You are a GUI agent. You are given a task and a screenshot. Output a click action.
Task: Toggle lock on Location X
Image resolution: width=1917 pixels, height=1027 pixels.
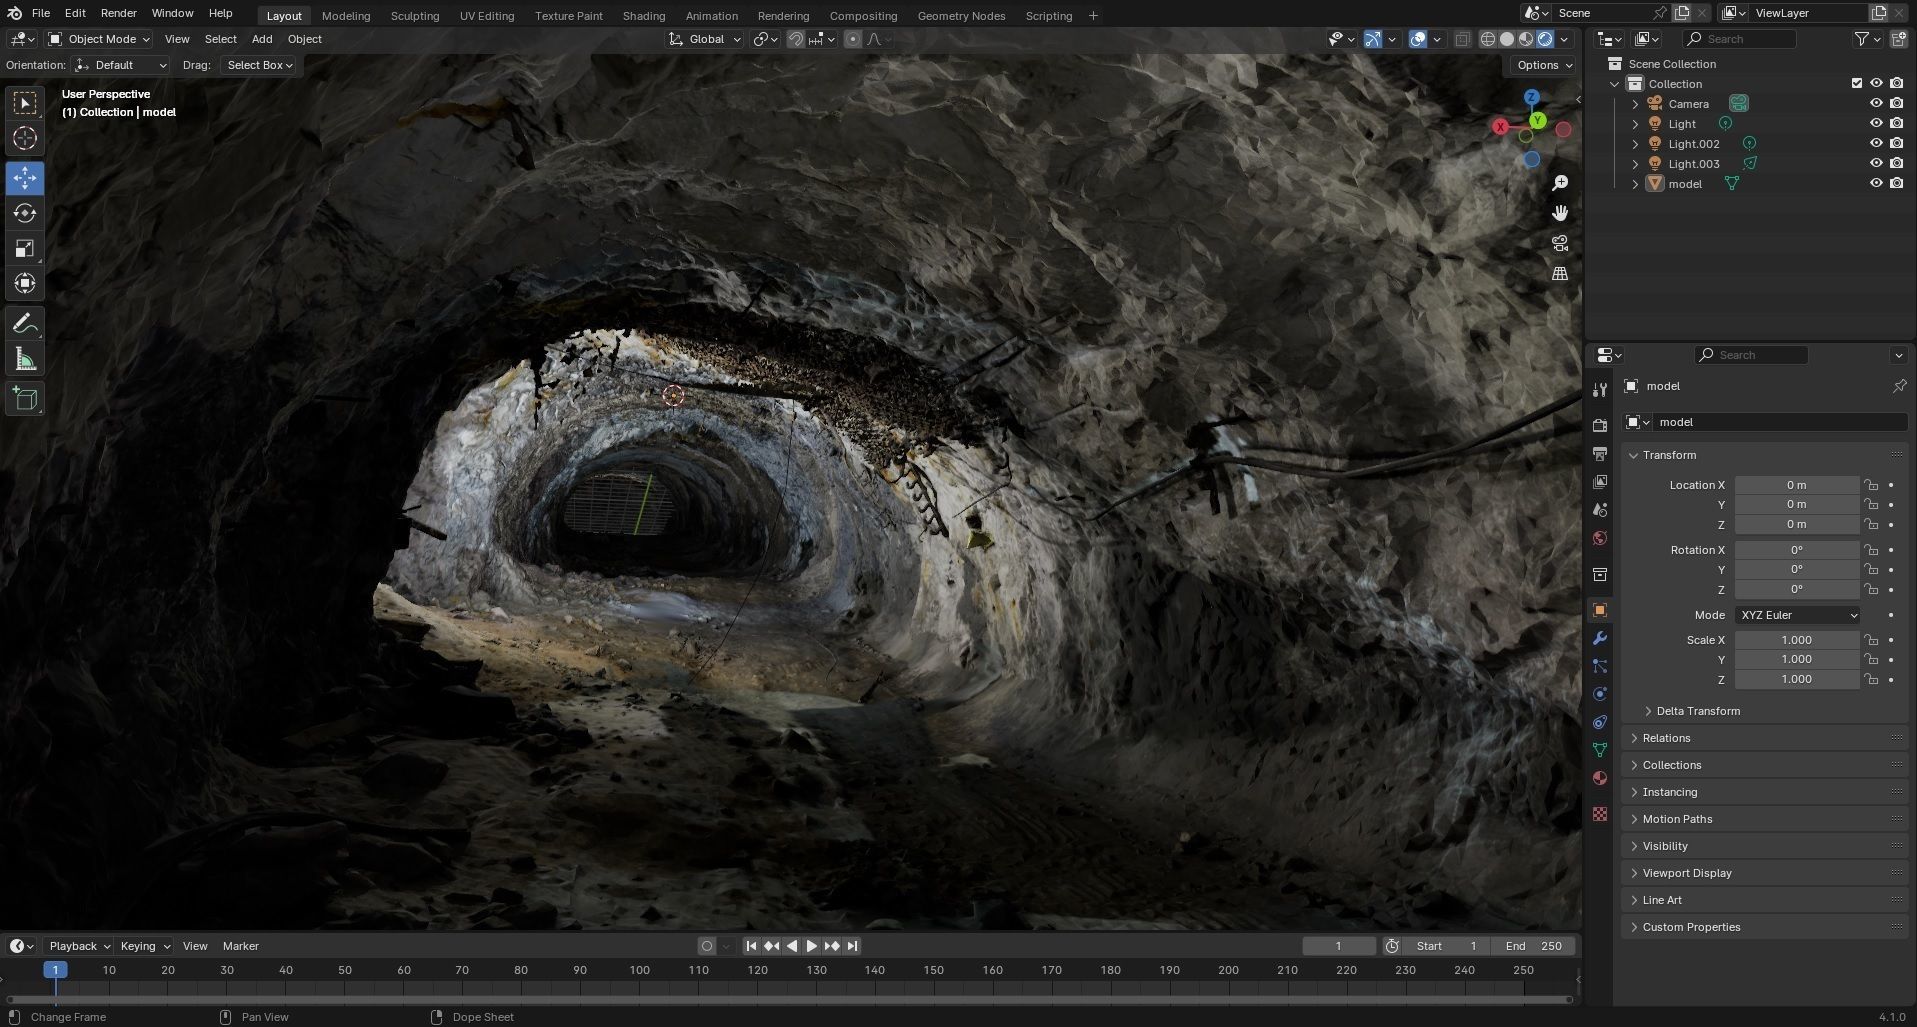point(1870,485)
